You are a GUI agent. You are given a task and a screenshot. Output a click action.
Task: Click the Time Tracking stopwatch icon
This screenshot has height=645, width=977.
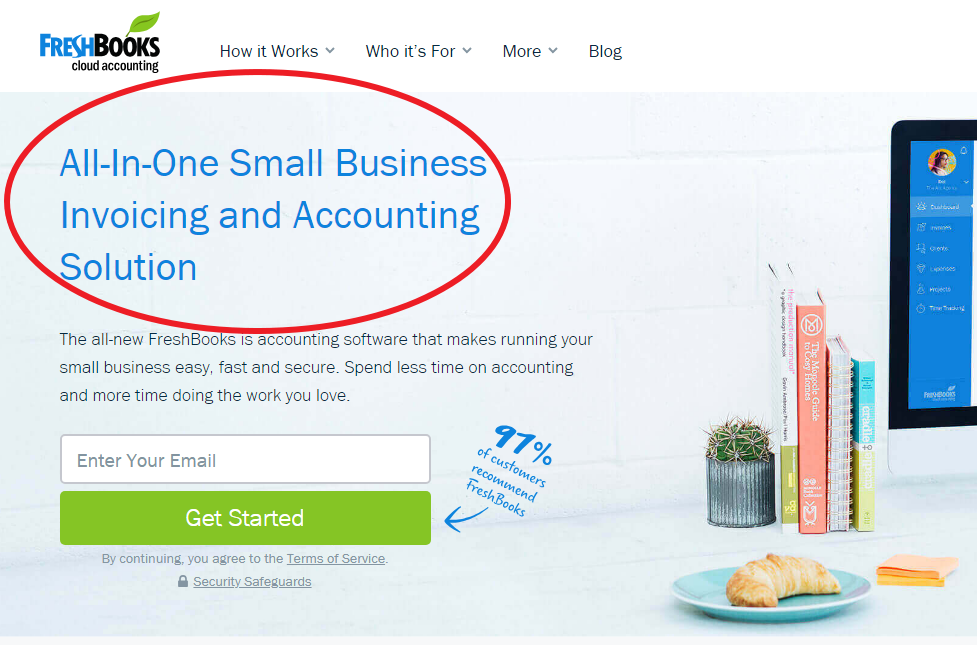pos(921,308)
